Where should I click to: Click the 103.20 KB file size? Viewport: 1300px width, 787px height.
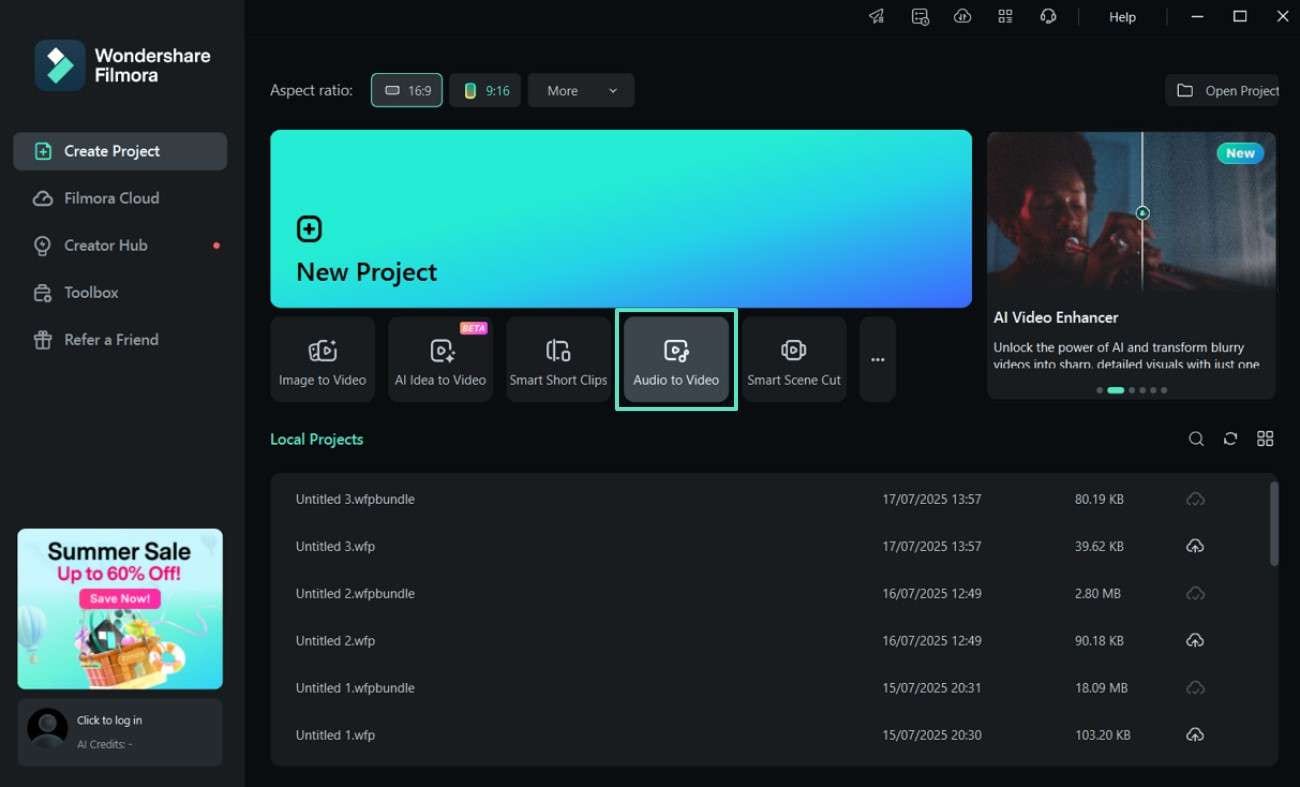1103,735
